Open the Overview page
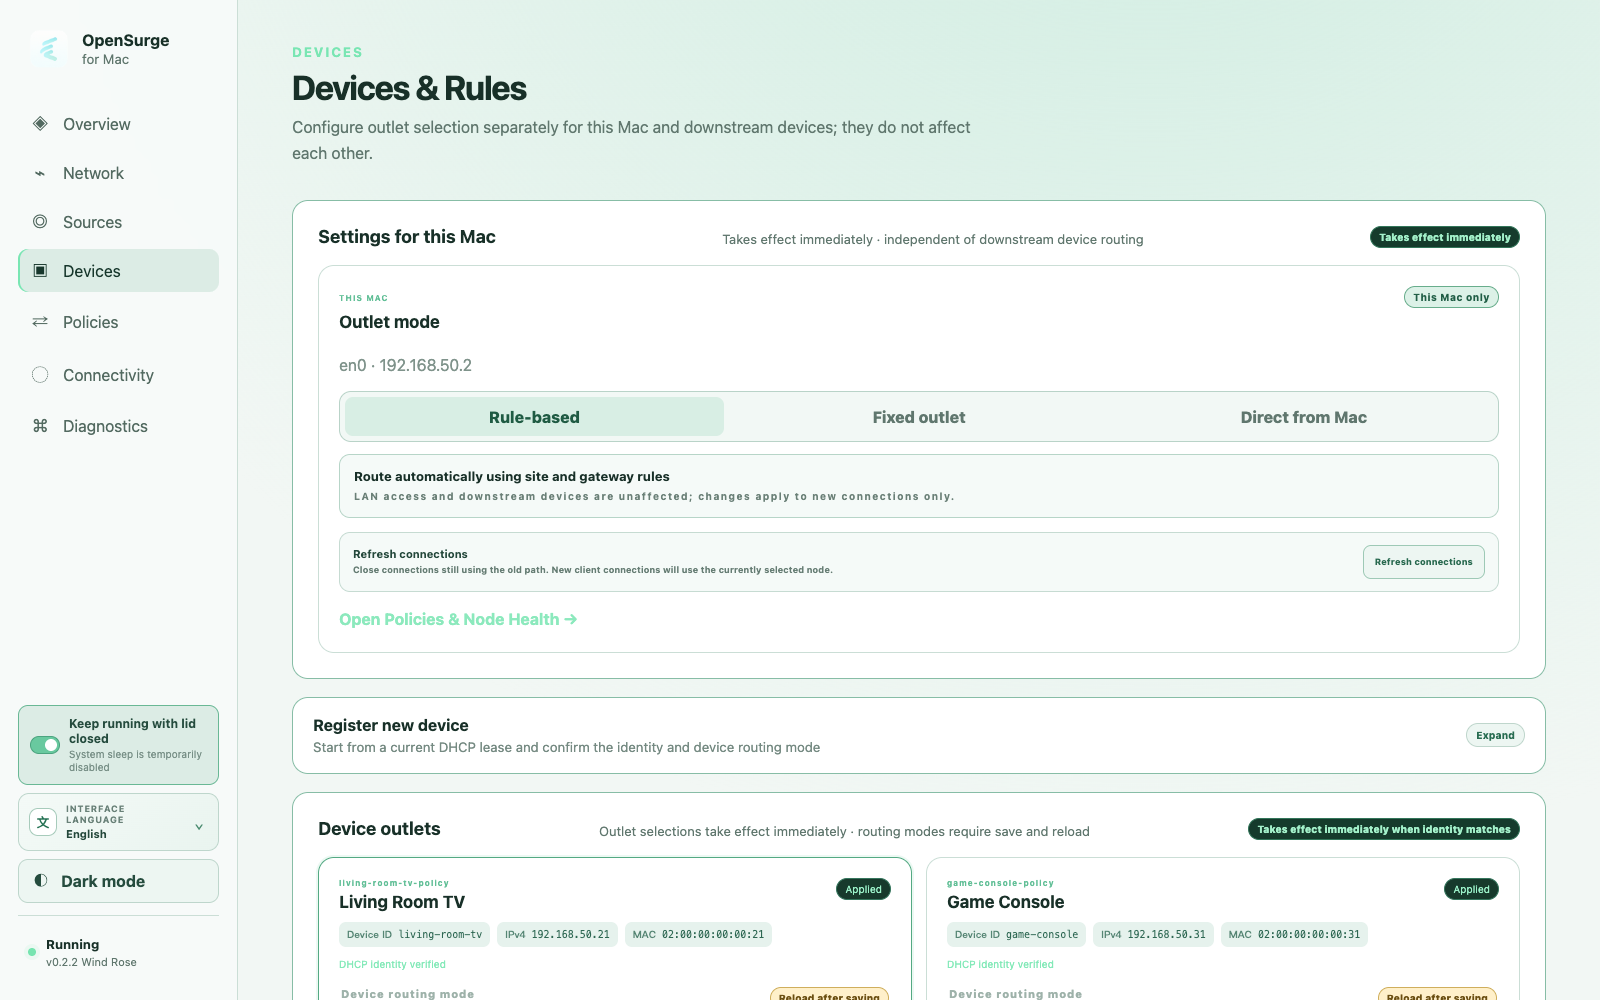This screenshot has height=1000, width=1600. 118,124
